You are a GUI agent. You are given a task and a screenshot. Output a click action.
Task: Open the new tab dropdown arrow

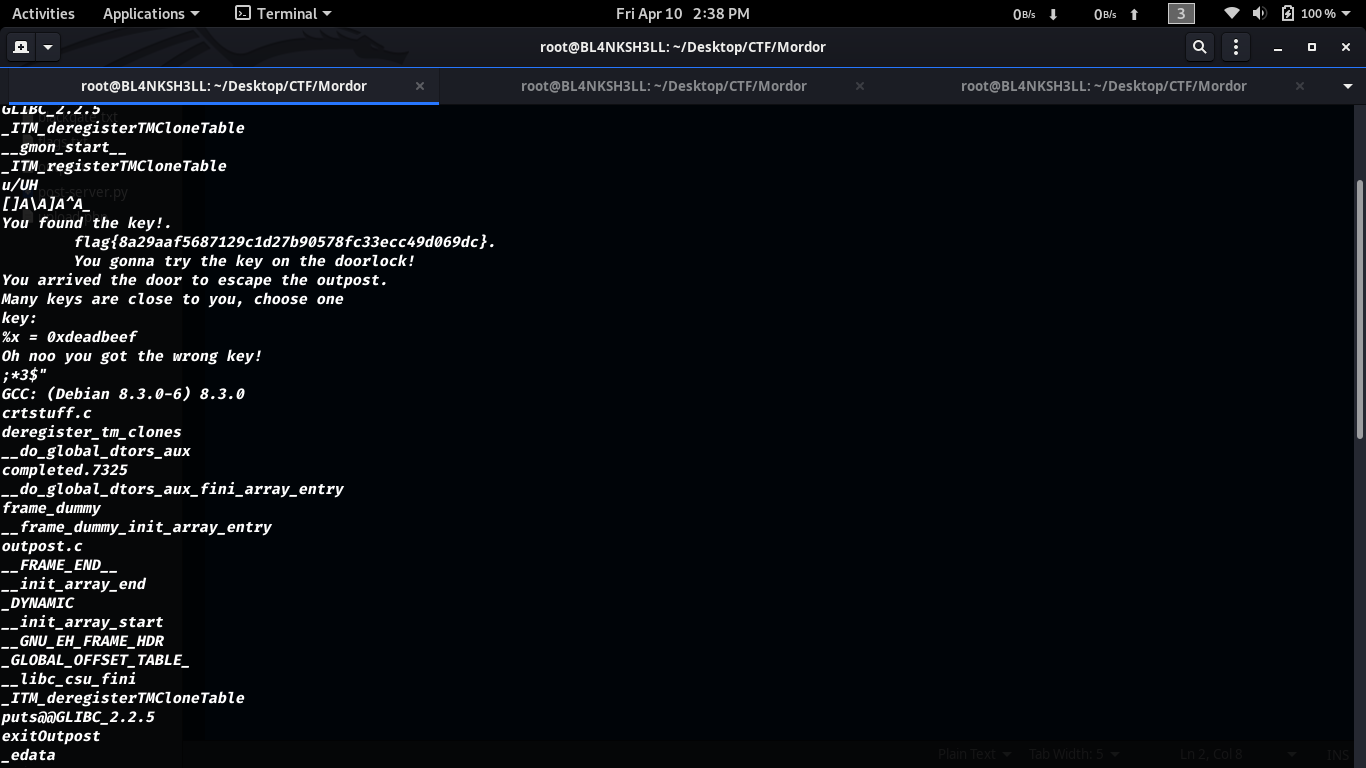(x=47, y=47)
